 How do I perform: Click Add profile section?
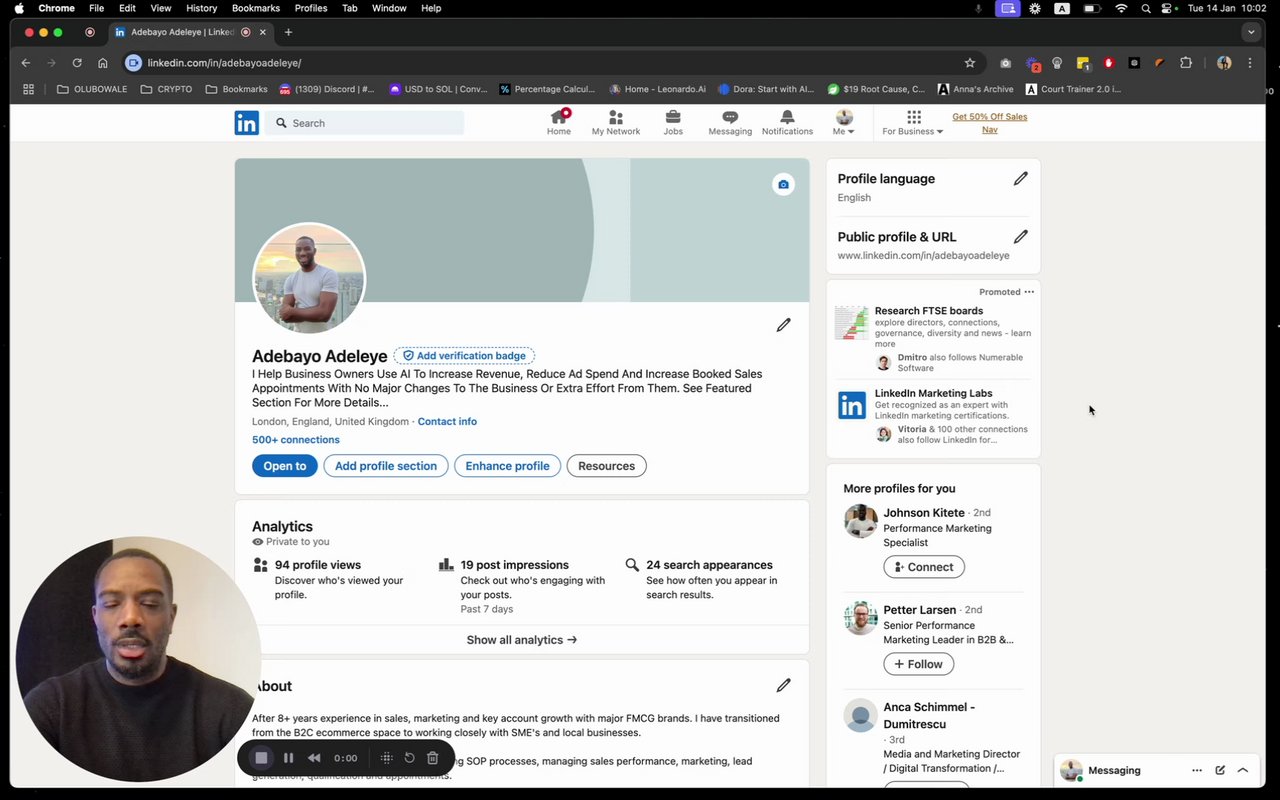(x=386, y=466)
